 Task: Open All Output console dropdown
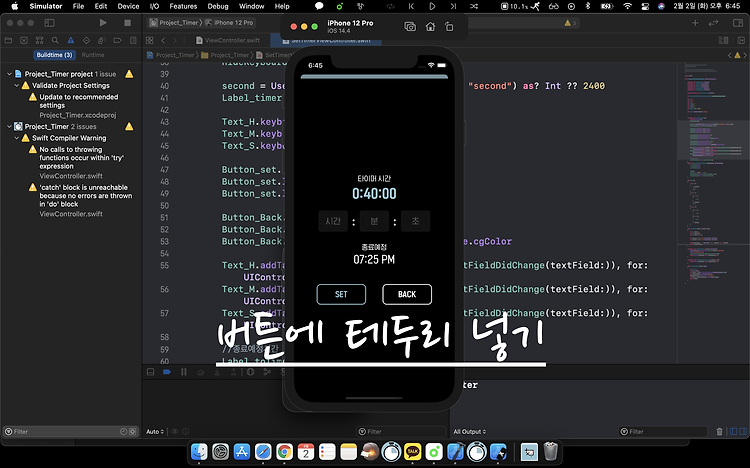pos(470,432)
